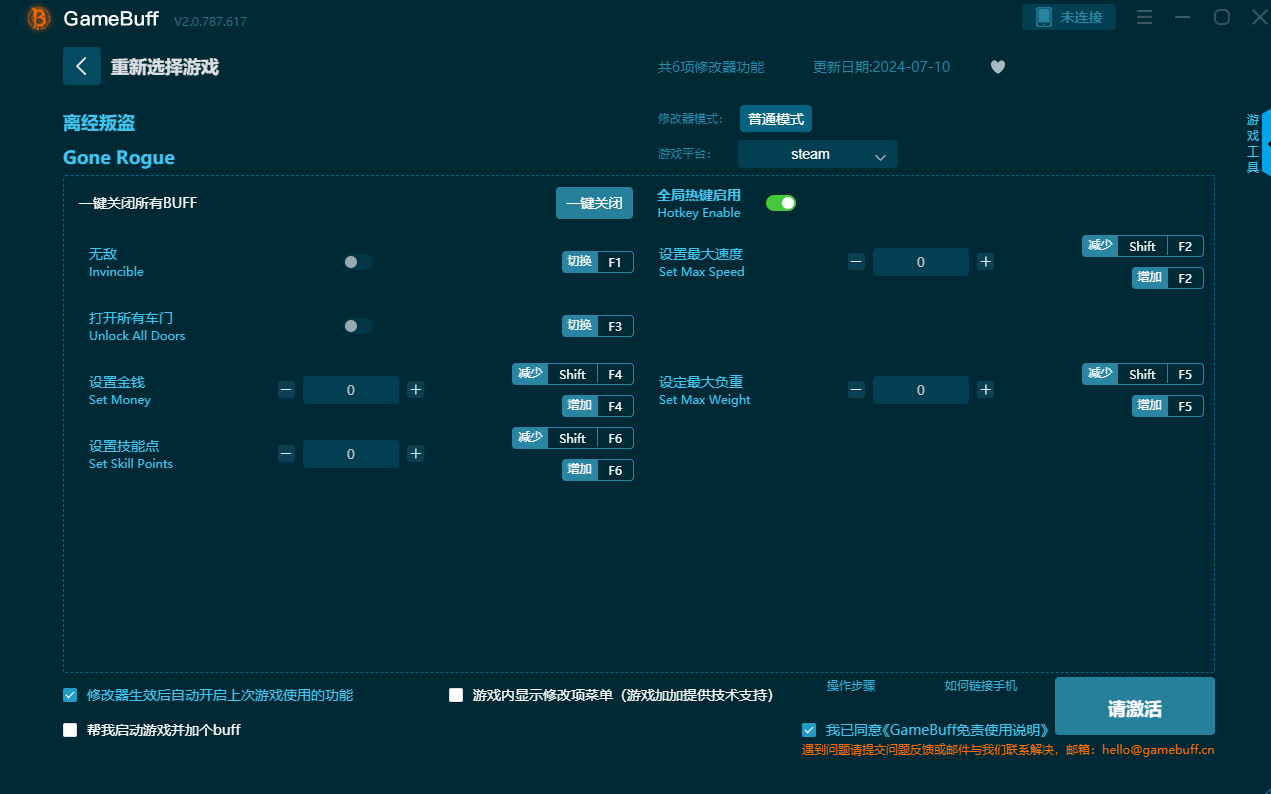Check the launch game and add buff box
Screen dimensions: 1271x794
(70, 730)
